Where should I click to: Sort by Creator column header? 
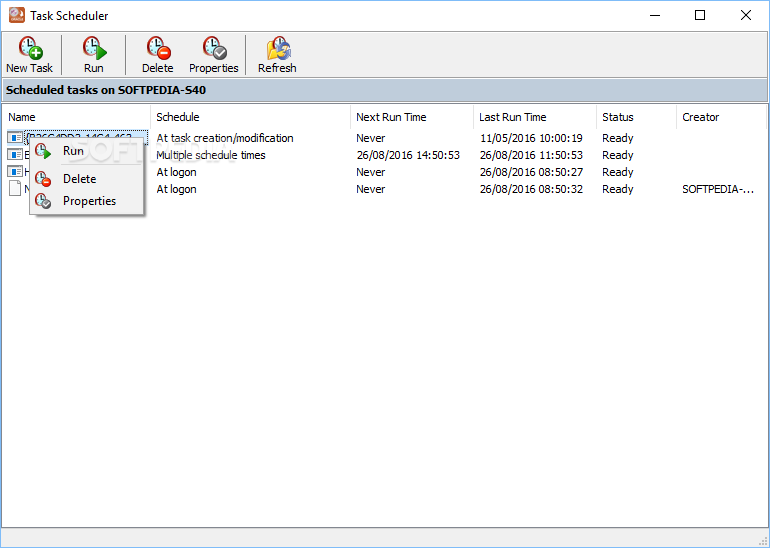coord(721,117)
